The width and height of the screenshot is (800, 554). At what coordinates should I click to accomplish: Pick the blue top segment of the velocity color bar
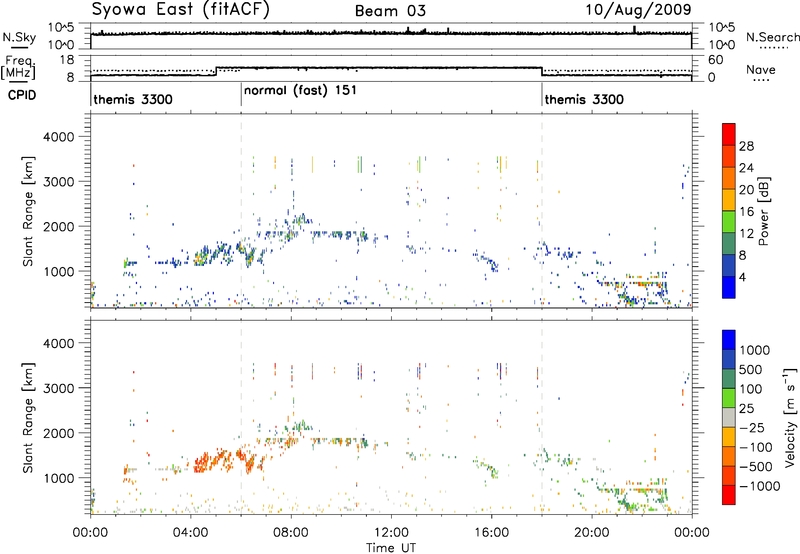(x=729, y=340)
